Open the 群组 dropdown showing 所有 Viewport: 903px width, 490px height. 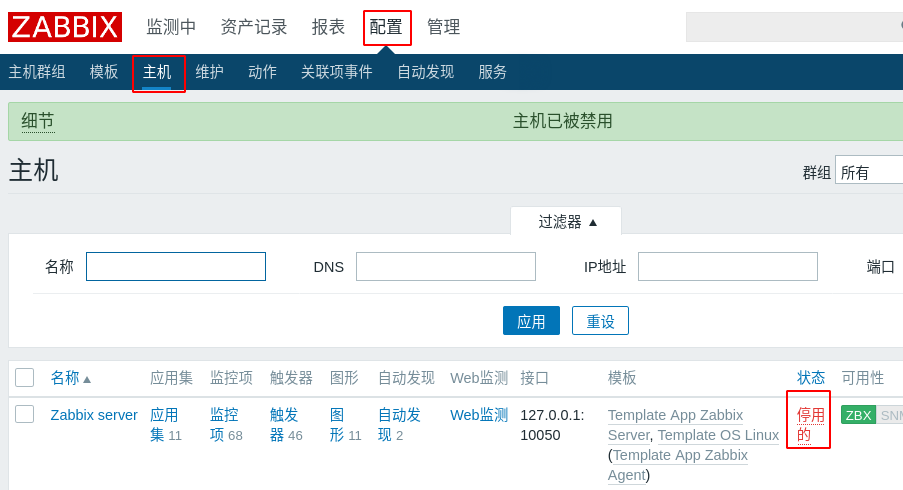[869, 172]
